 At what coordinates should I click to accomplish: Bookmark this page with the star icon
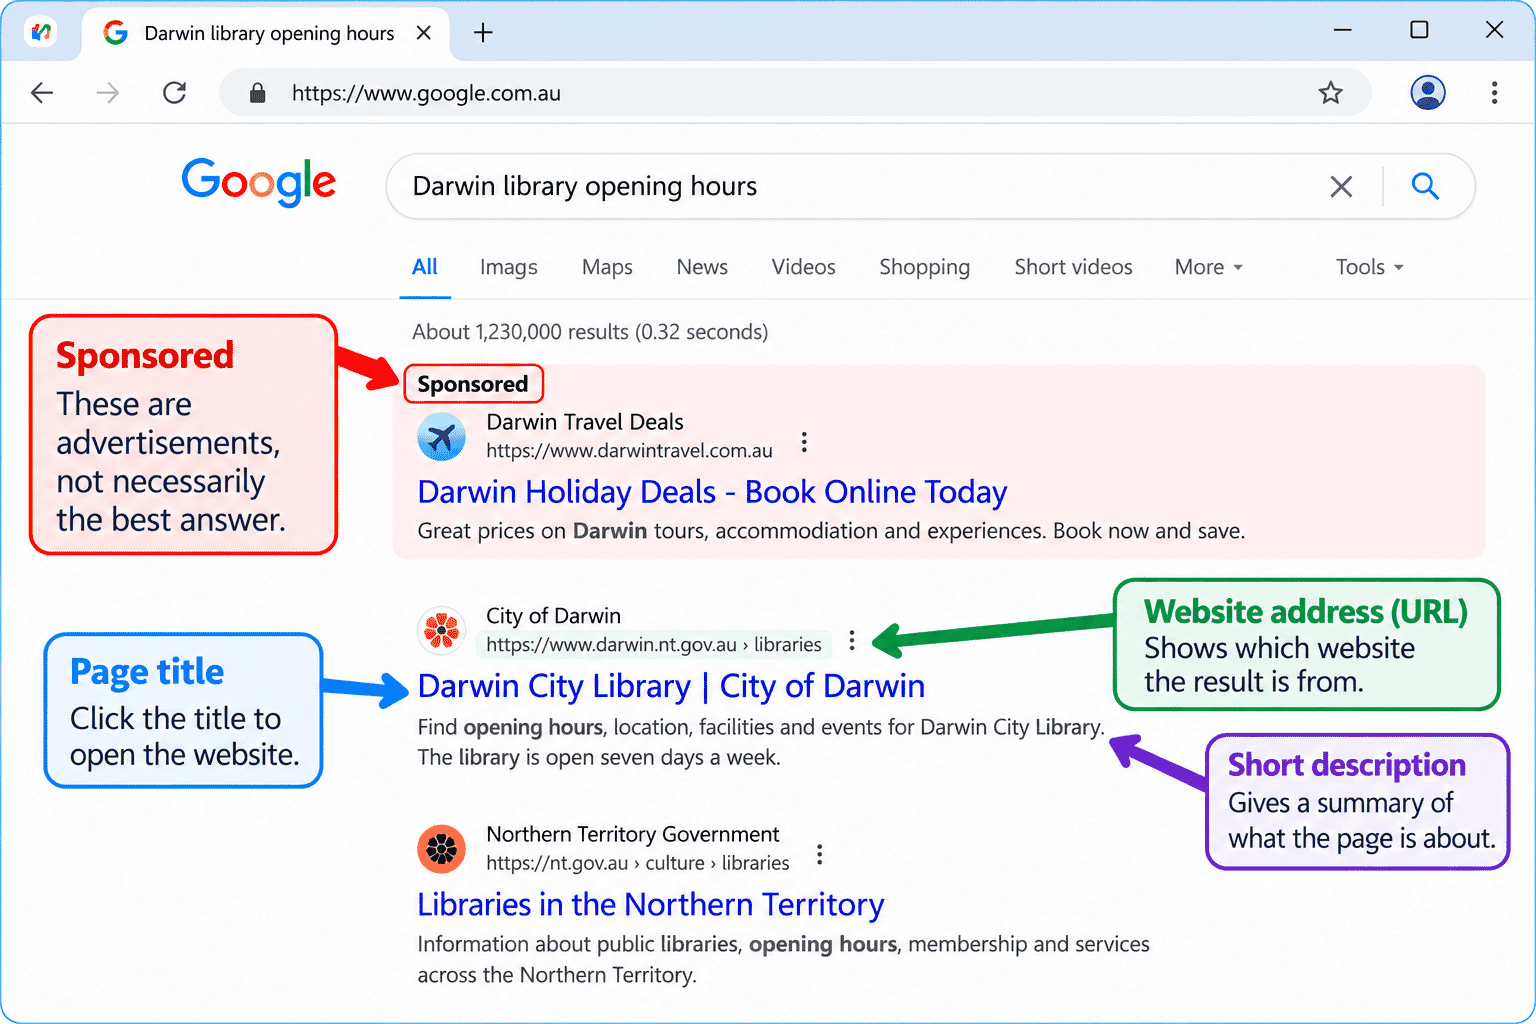pyautogui.click(x=1330, y=93)
